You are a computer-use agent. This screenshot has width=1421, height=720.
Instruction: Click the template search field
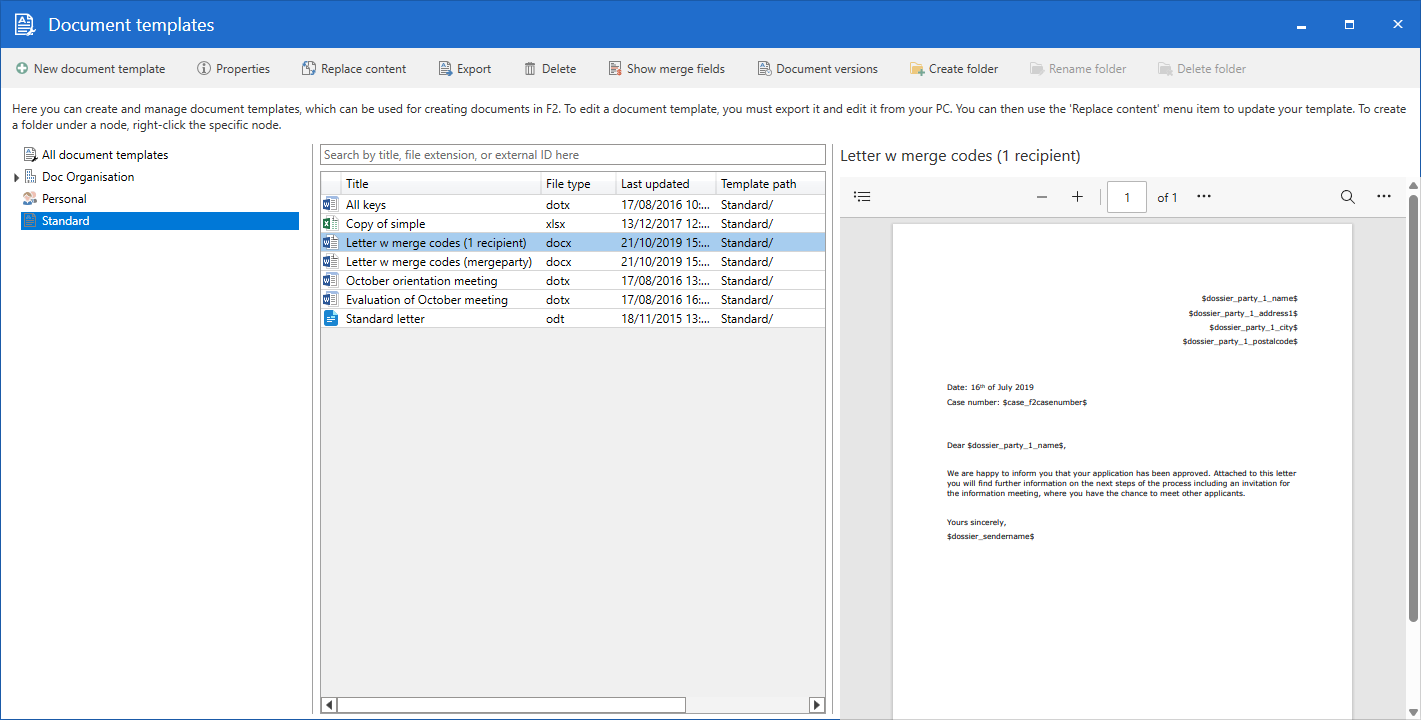[572, 155]
